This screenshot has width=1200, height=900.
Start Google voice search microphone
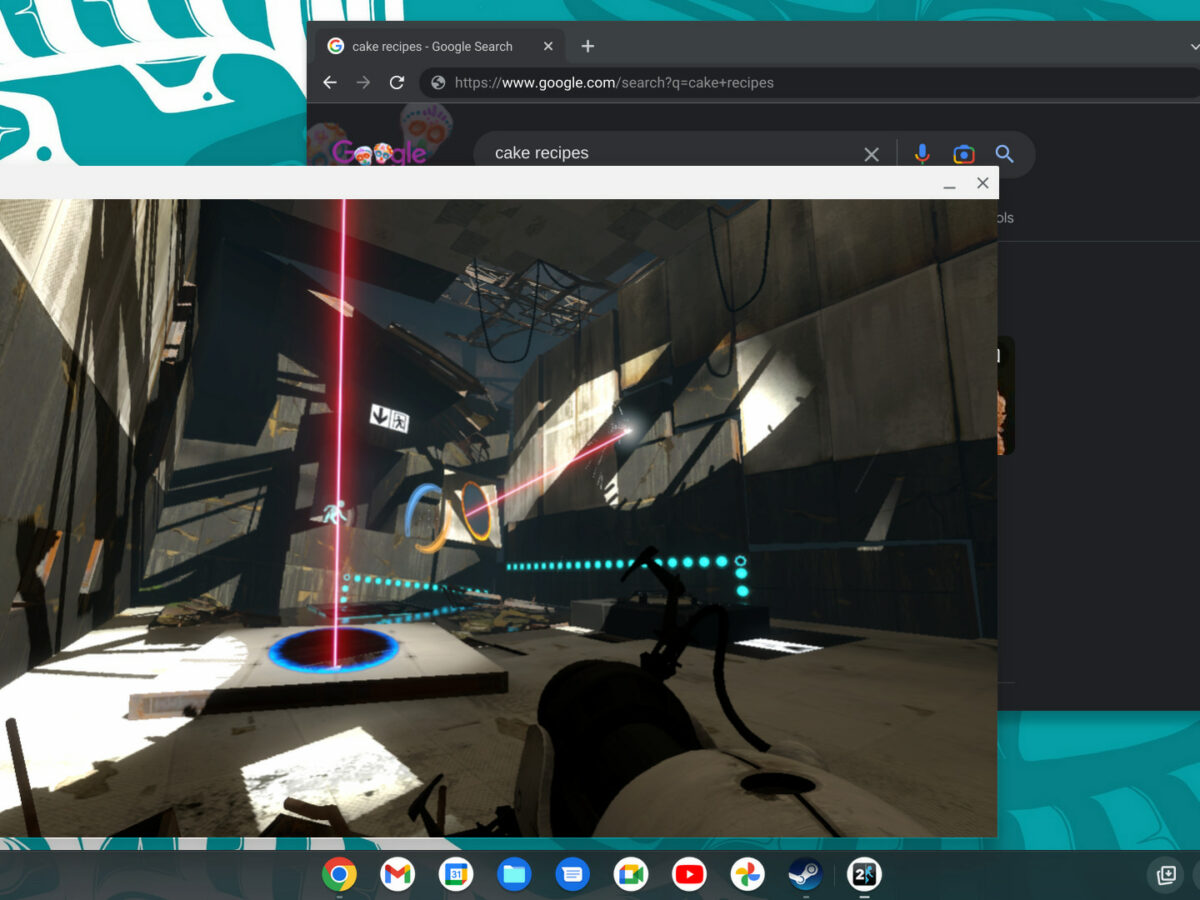pyautogui.click(x=922, y=154)
